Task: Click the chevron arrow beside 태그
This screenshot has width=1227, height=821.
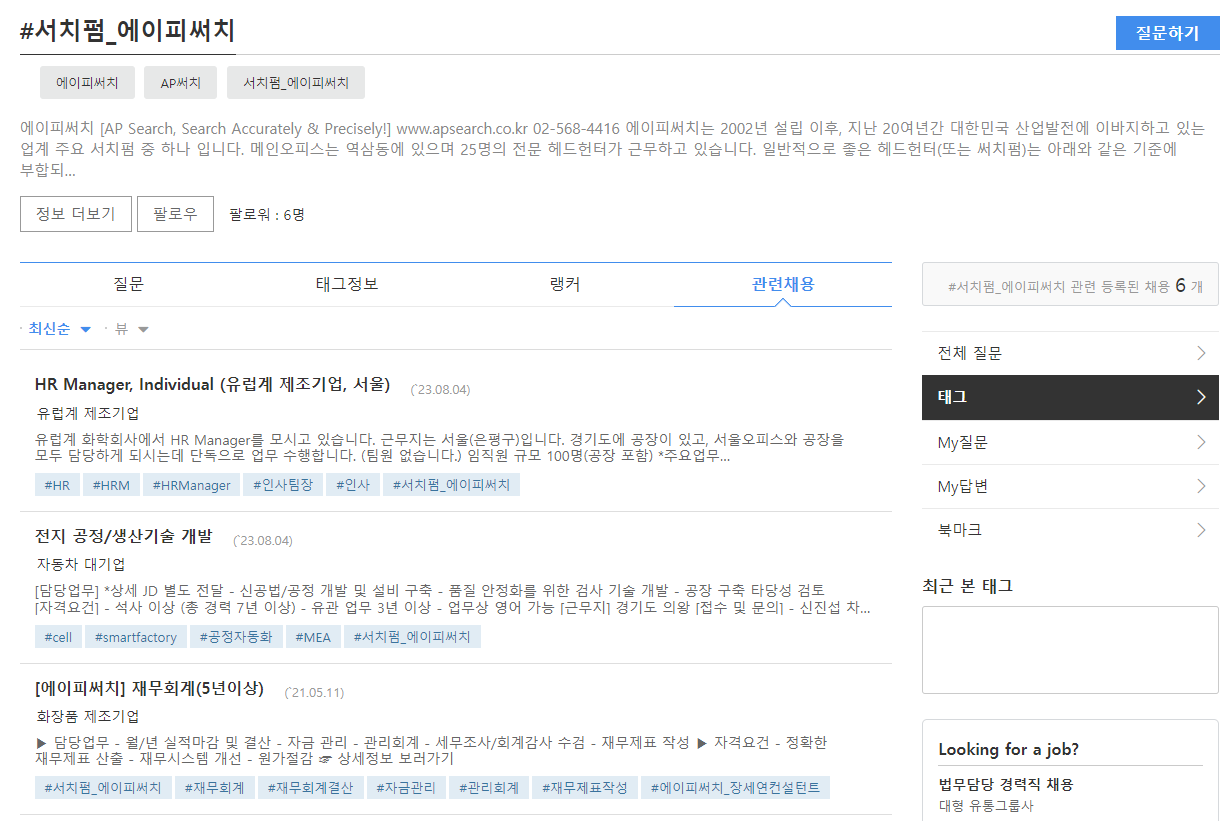Action: 1201,397
